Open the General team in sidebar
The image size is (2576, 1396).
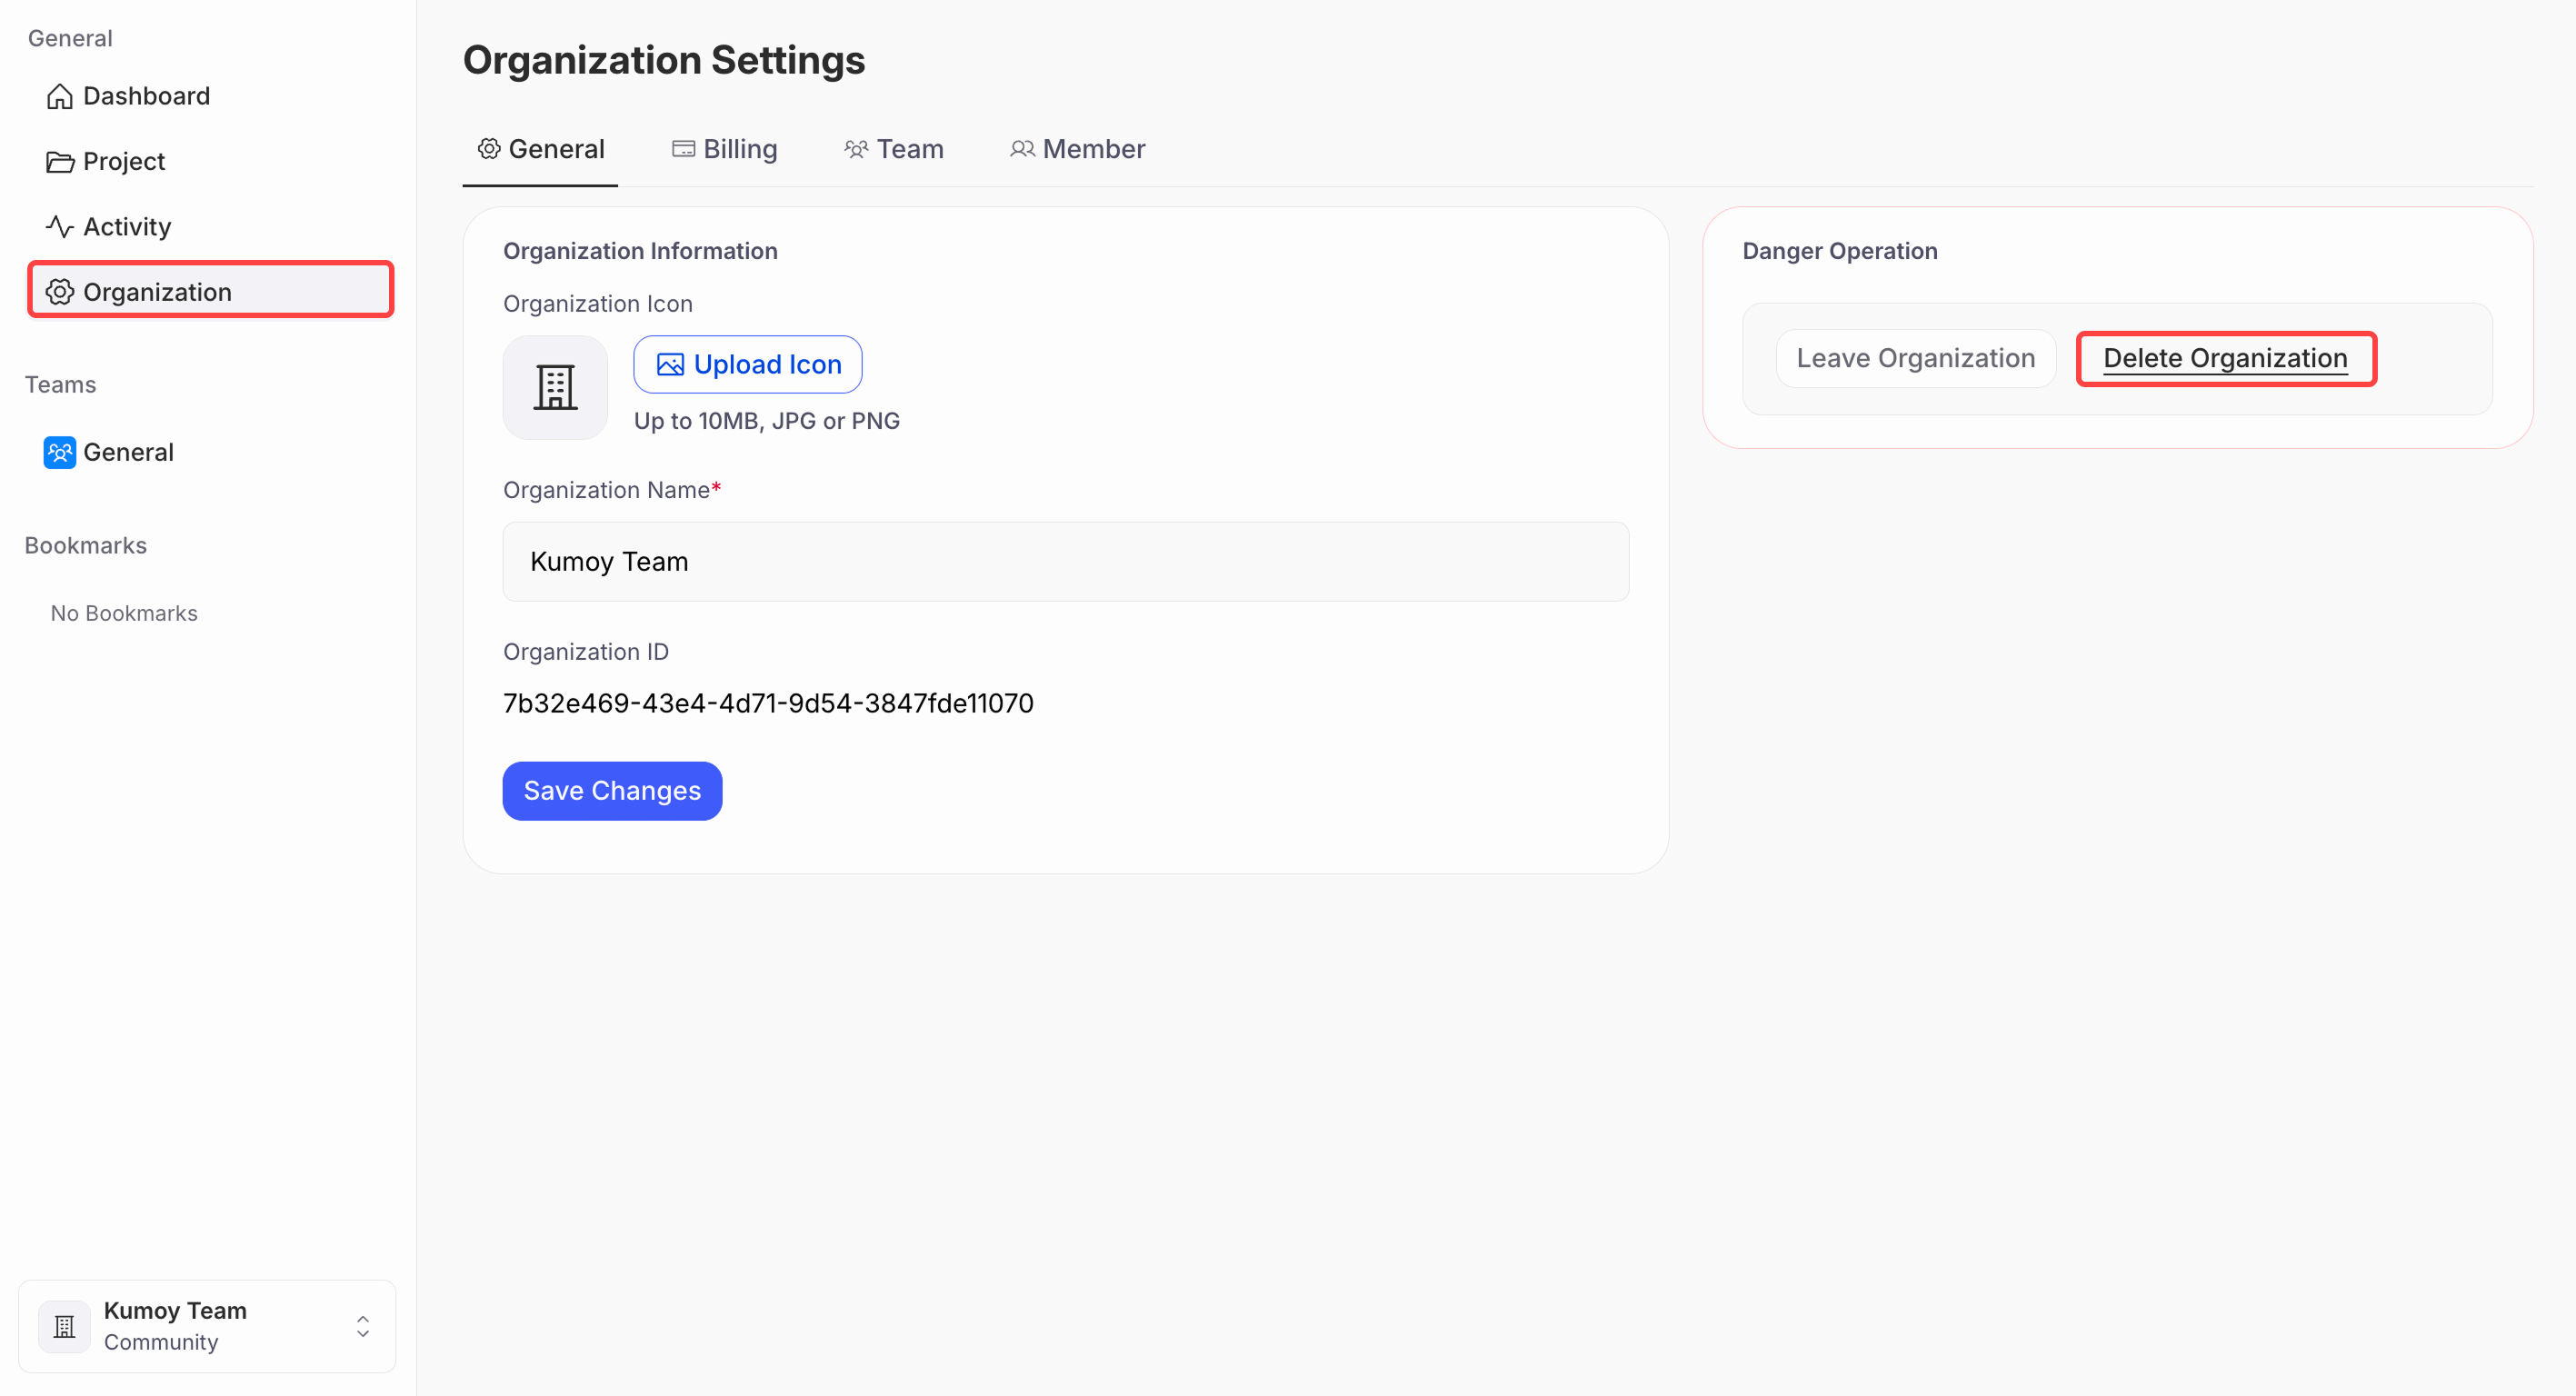pos(128,452)
